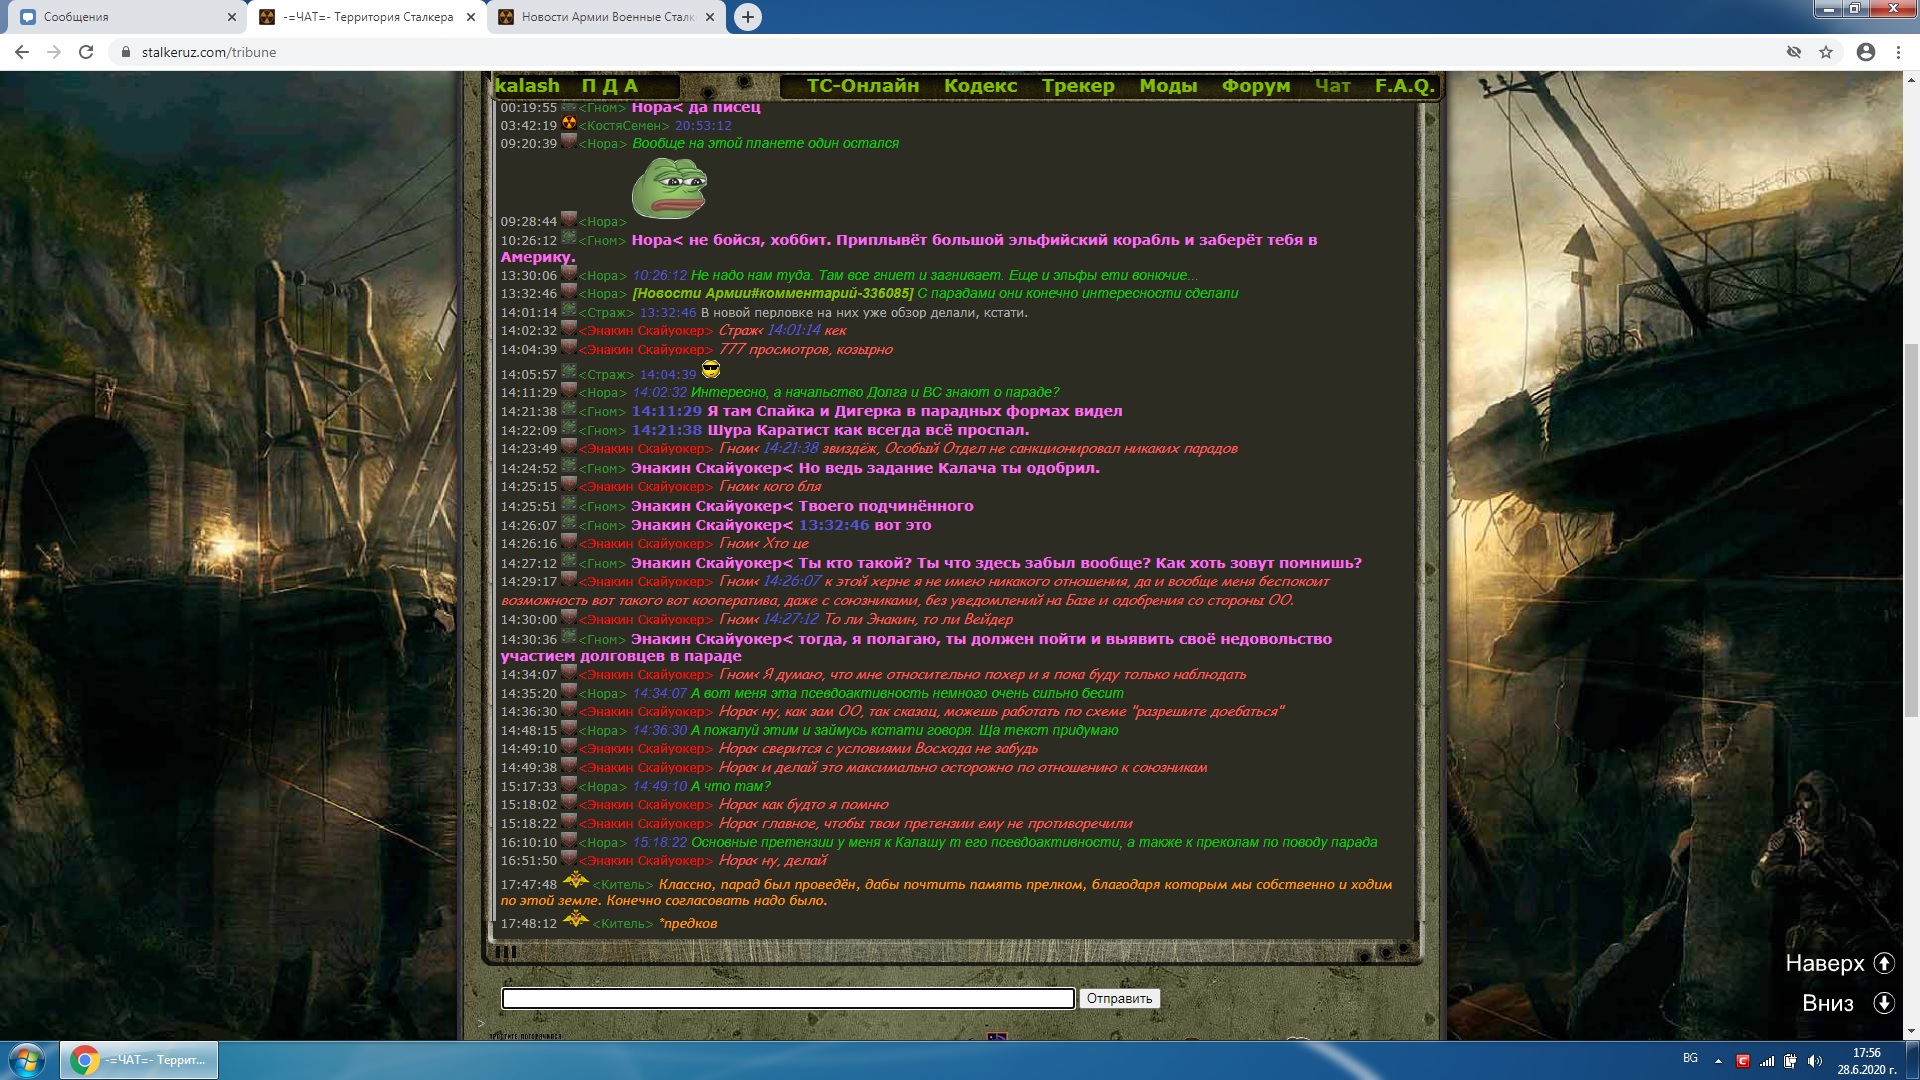Open the Форум menu item

click(1255, 86)
